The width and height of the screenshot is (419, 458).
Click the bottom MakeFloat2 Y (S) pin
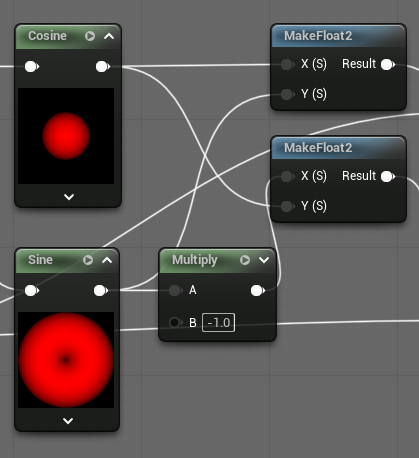click(x=287, y=206)
